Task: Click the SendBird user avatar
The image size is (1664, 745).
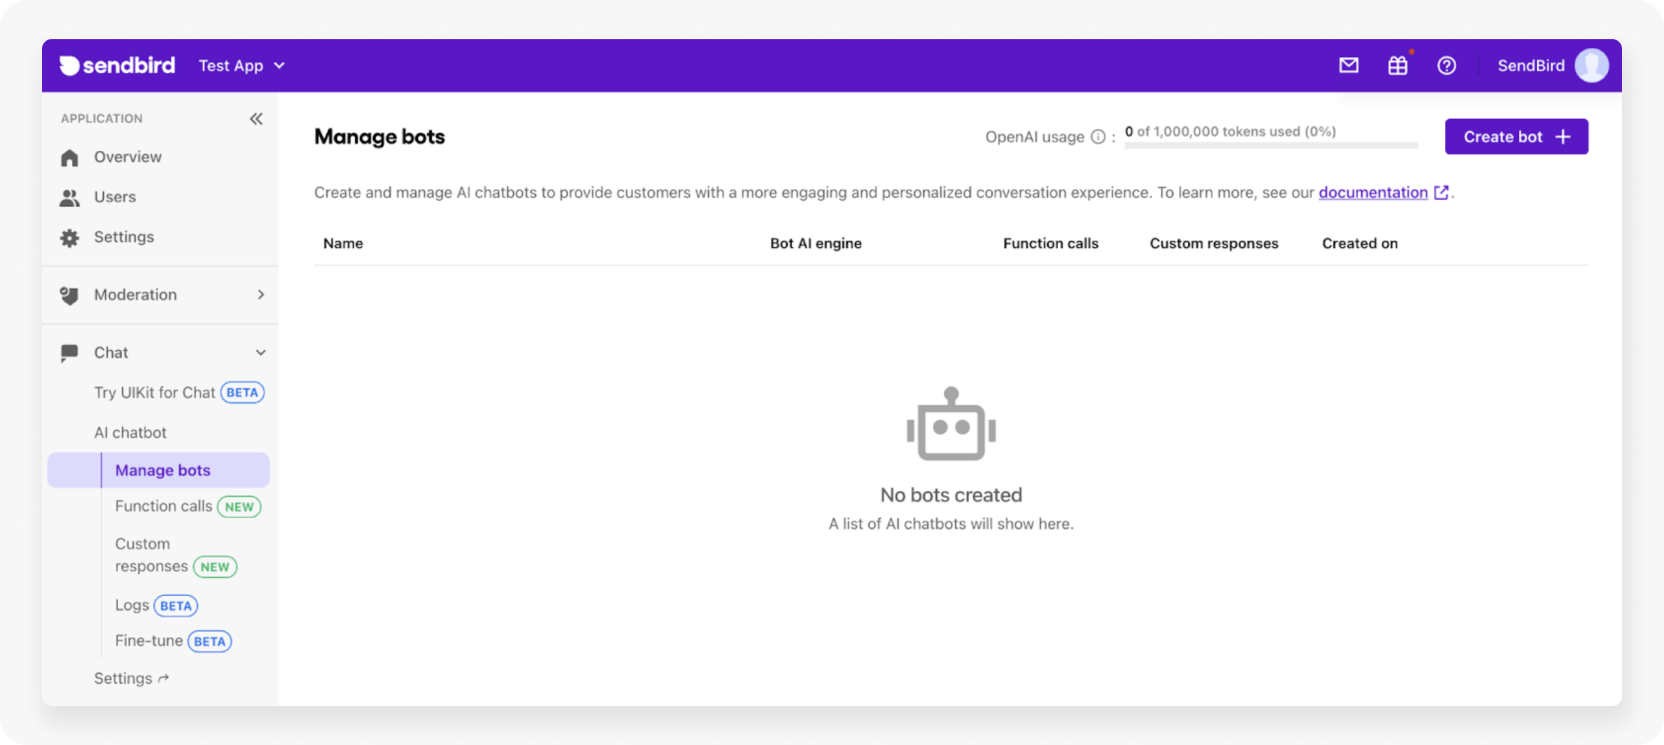Action: pos(1591,66)
